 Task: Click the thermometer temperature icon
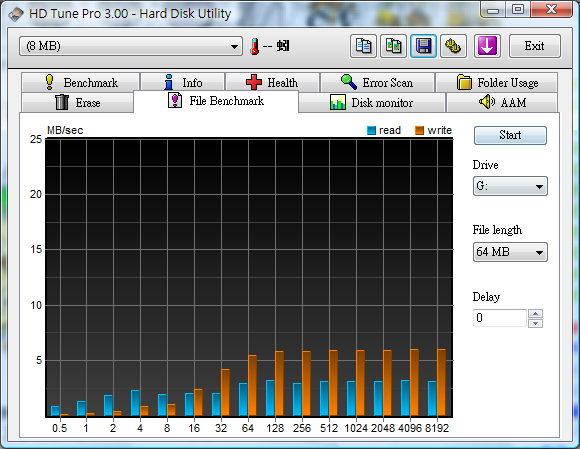pos(254,46)
